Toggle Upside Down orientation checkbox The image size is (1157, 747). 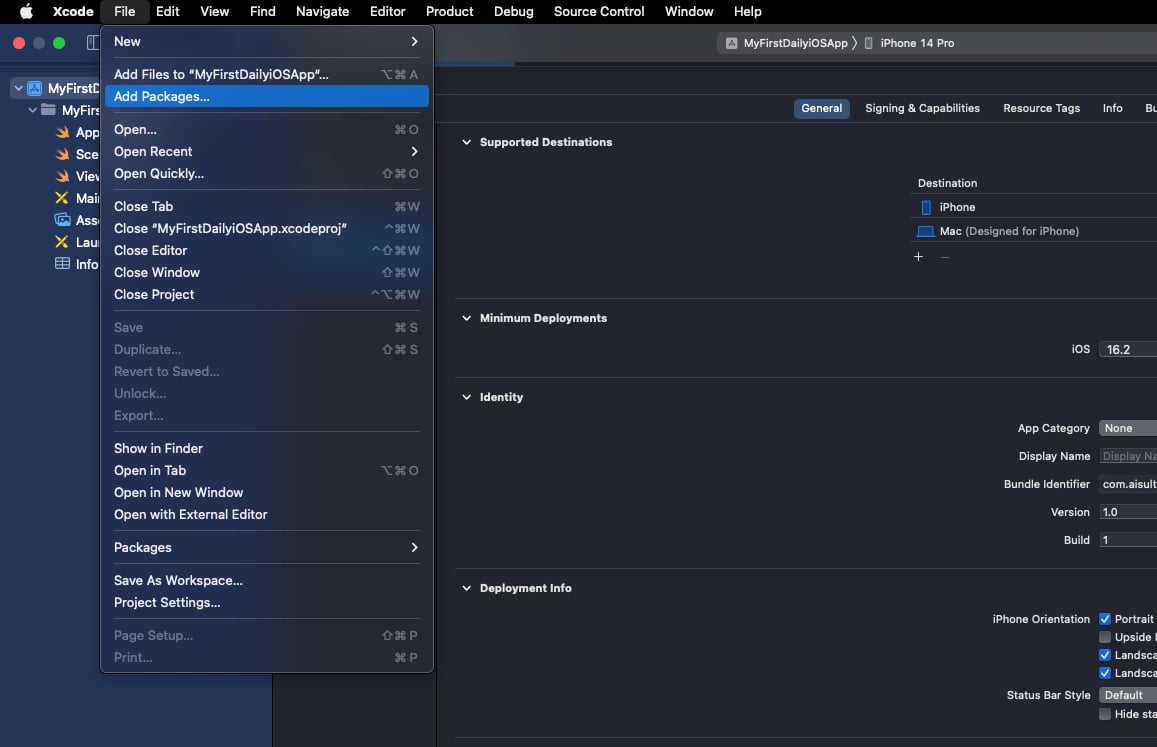(1105, 637)
